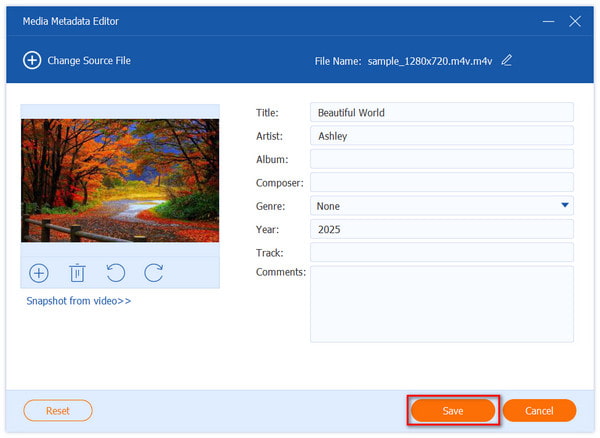Expand the Genre dropdown arrow
This screenshot has height=438, width=600.
coord(565,206)
